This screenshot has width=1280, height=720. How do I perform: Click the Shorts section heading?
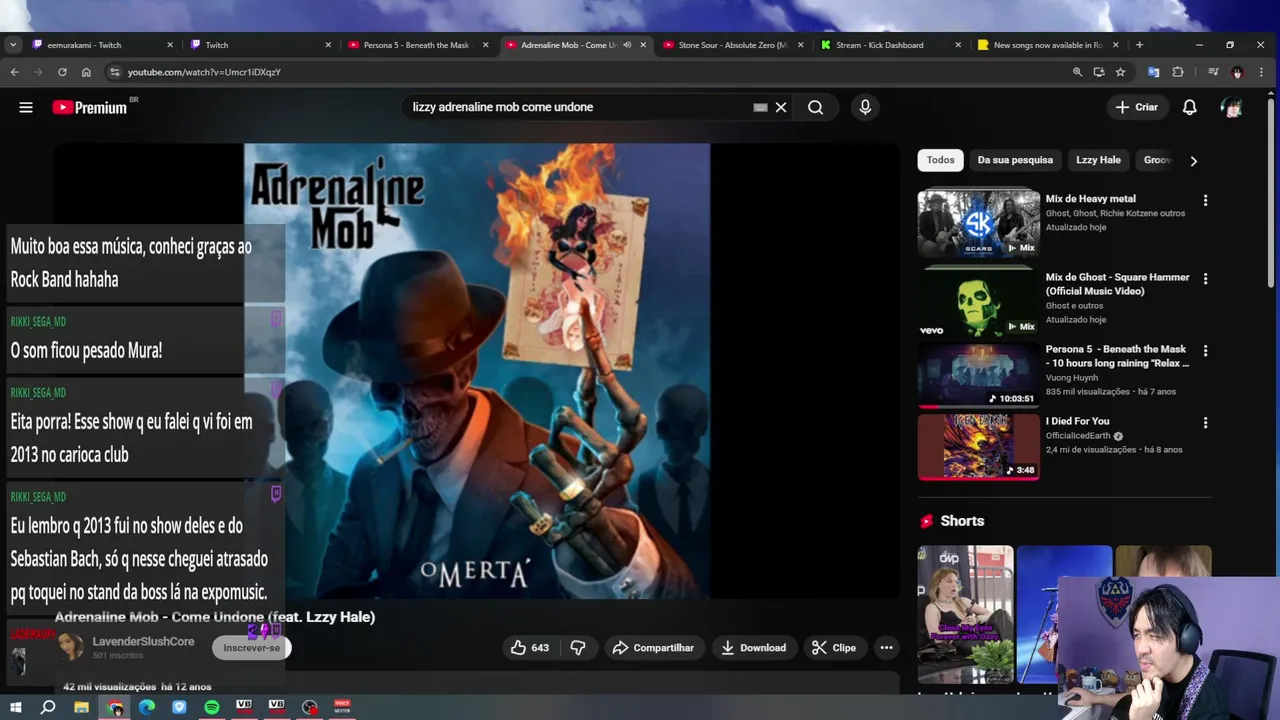962,521
